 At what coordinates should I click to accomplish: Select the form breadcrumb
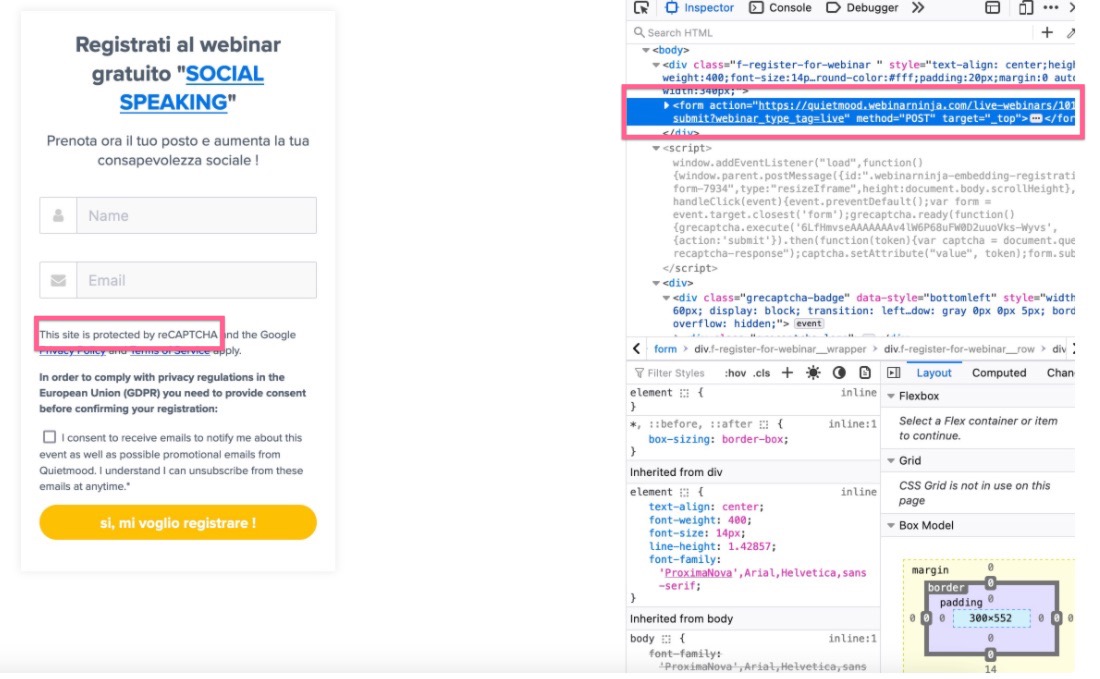tap(665, 349)
